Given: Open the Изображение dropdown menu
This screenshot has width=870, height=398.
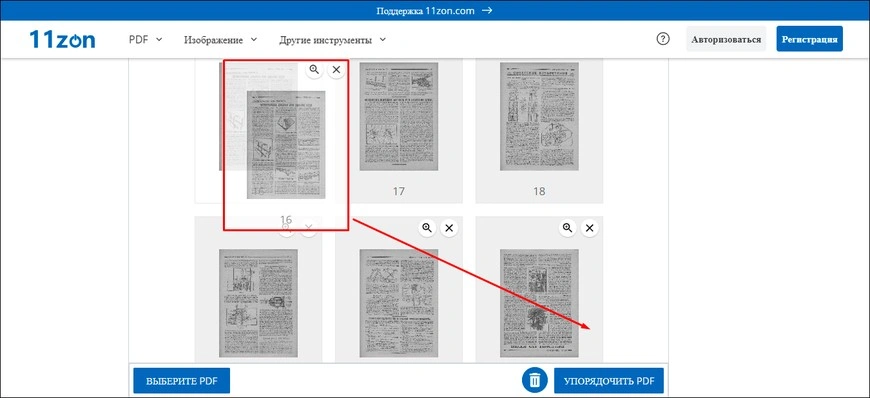Looking at the screenshot, I should pyautogui.click(x=221, y=40).
